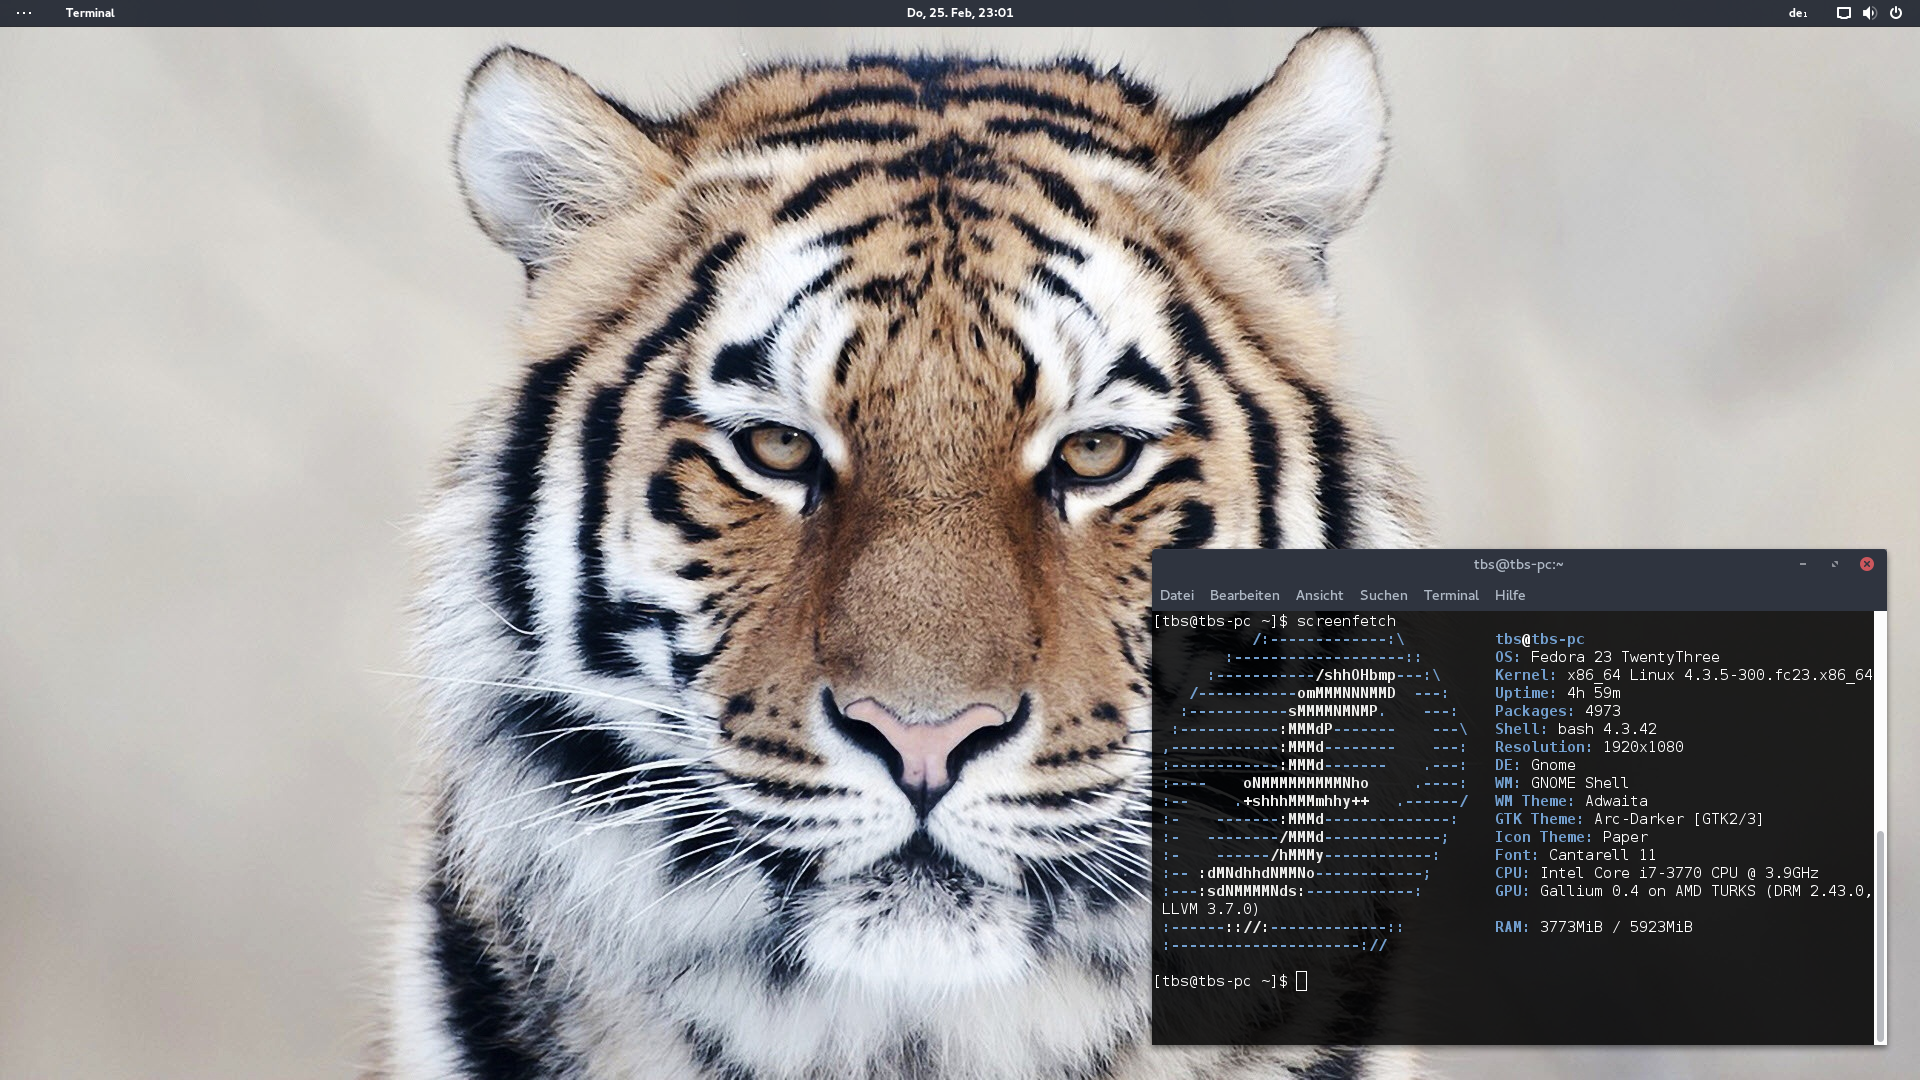Open the power icon system menu
The image size is (1920, 1080).
[1895, 13]
